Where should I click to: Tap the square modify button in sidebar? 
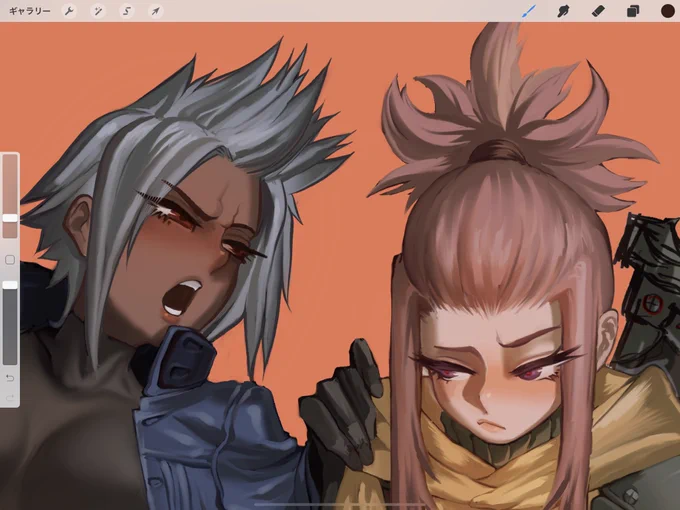10,260
